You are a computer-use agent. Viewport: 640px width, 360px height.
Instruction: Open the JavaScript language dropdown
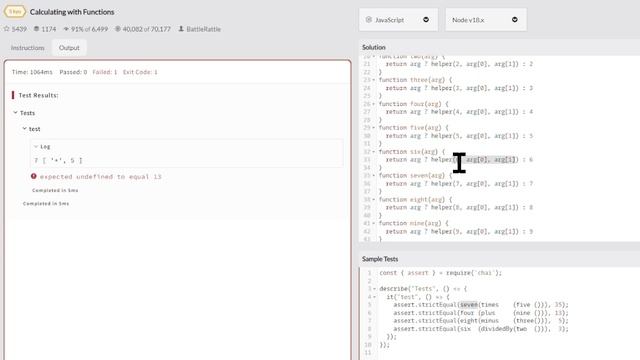[398, 20]
